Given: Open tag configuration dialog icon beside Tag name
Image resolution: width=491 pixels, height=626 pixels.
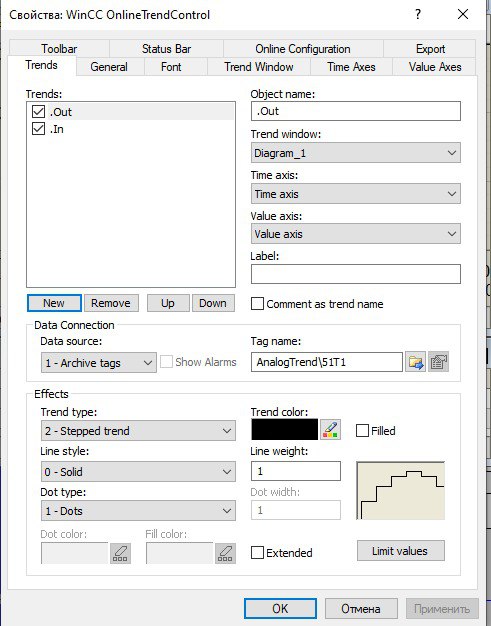Looking at the screenshot, I should pos(438,362).
